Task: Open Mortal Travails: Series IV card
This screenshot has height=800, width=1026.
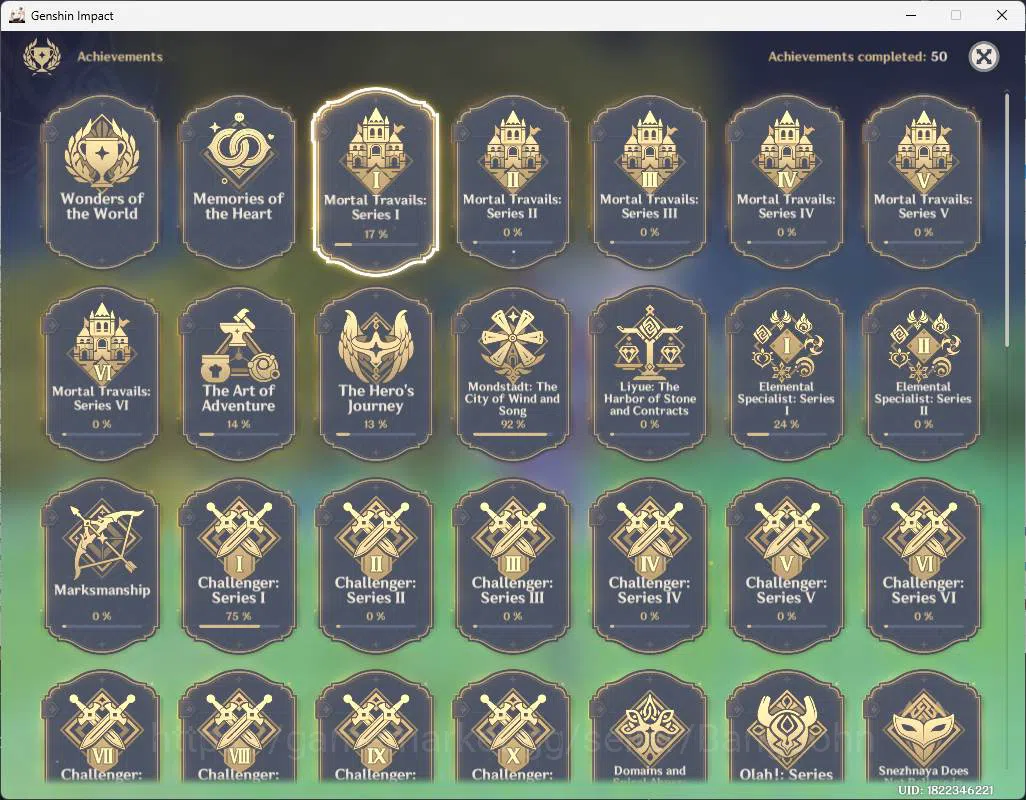Action: [786, 182]
